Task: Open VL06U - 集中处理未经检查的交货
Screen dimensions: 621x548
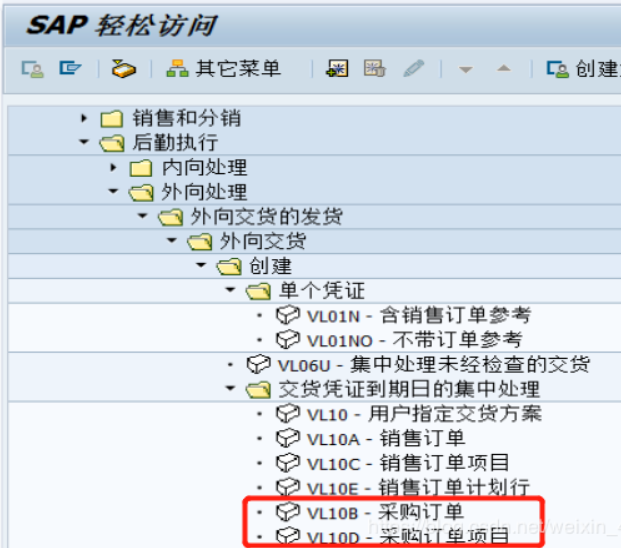Action: coord(434,365)
